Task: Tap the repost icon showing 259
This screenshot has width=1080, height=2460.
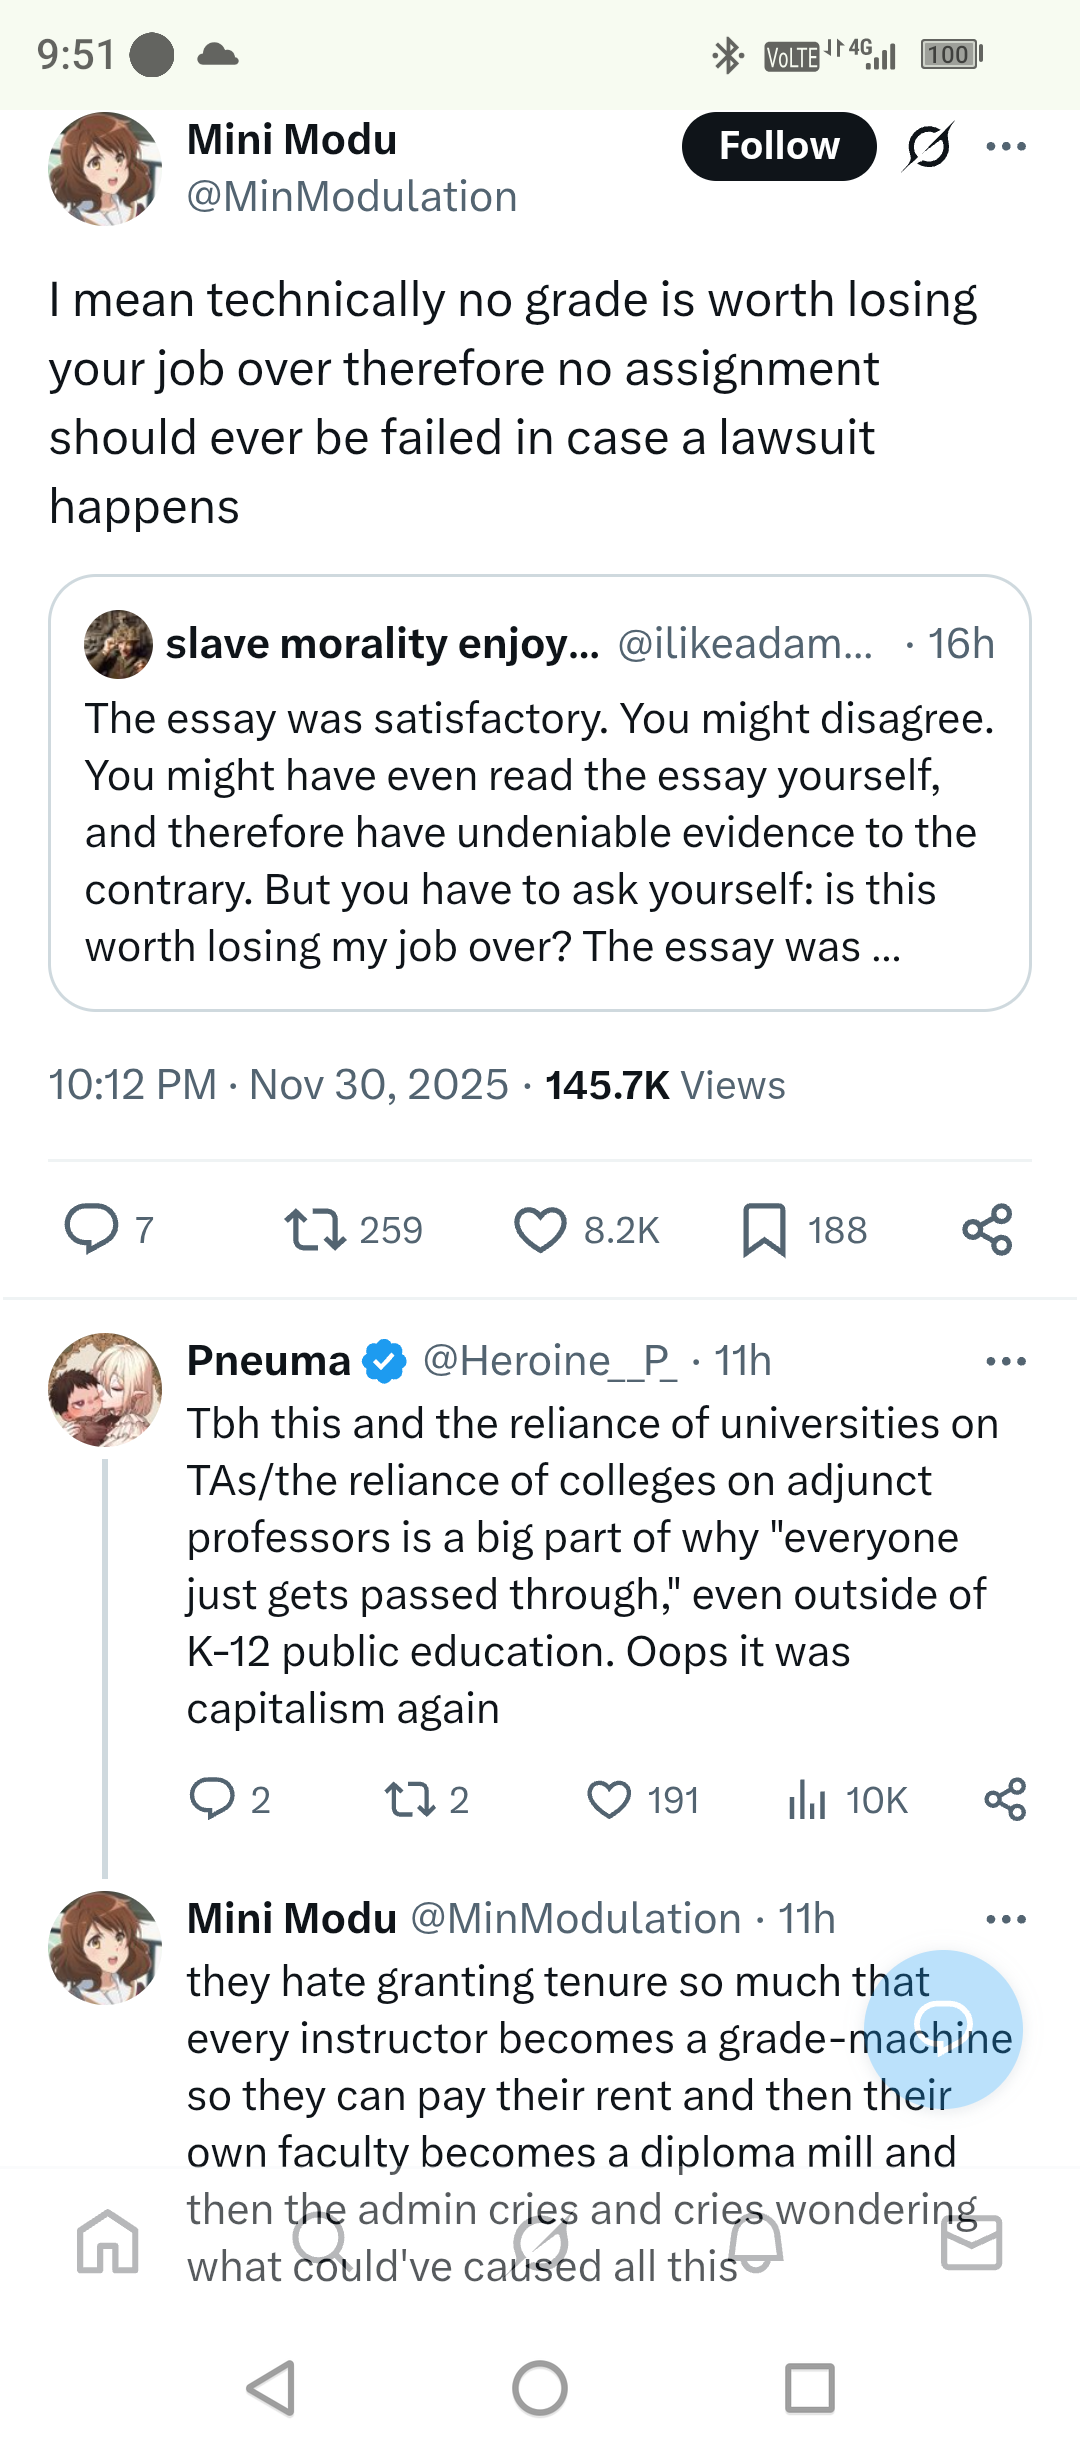Action: 315,1229
